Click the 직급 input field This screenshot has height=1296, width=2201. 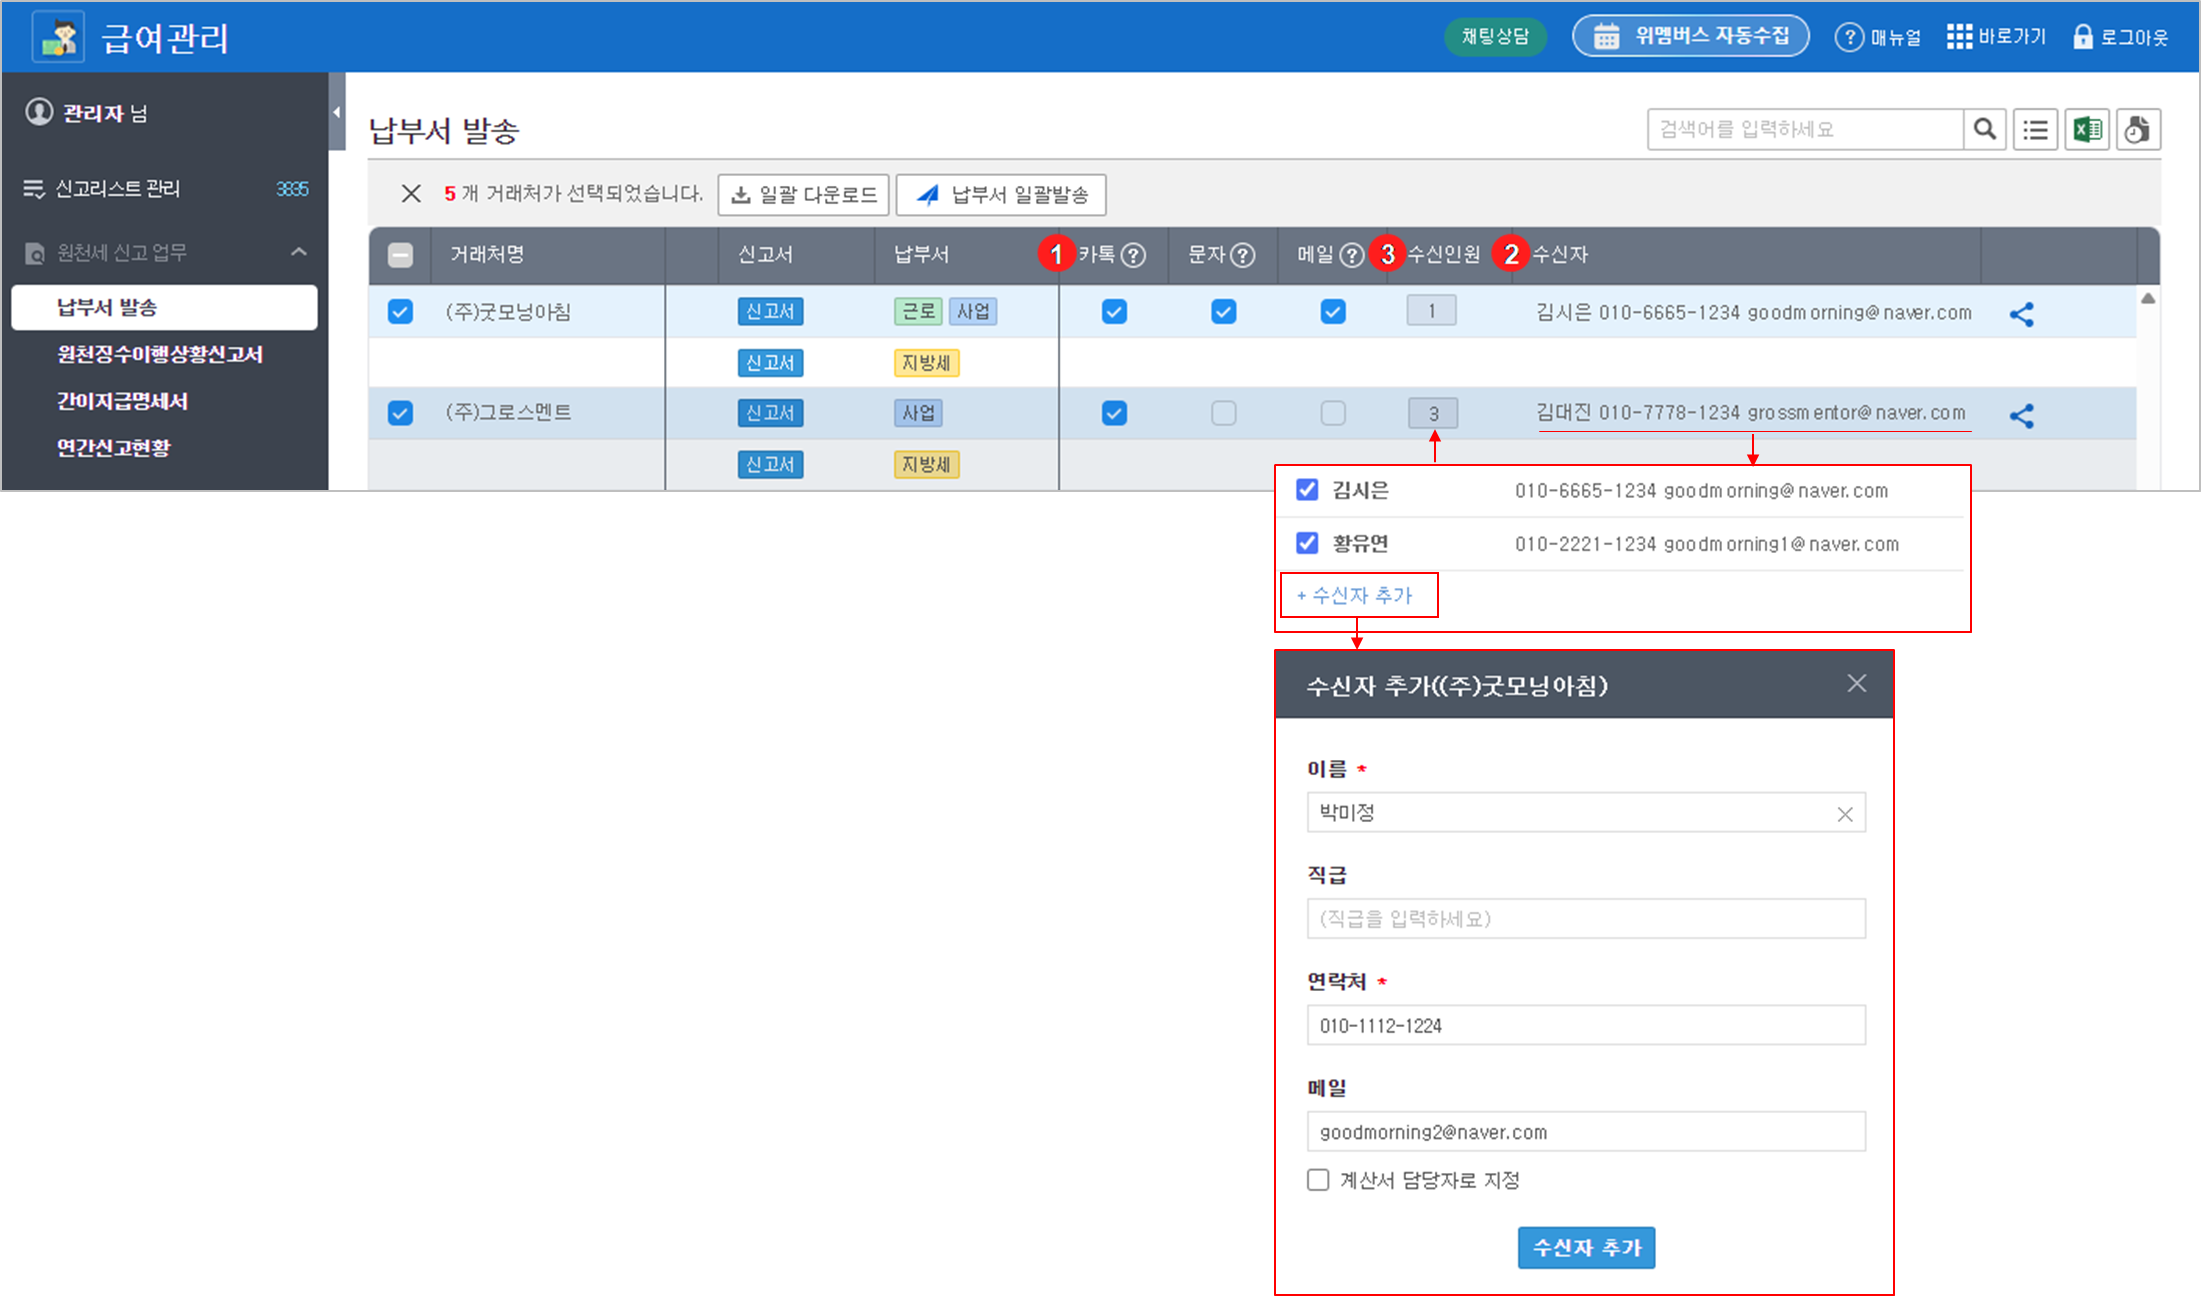coord(1585,918)
